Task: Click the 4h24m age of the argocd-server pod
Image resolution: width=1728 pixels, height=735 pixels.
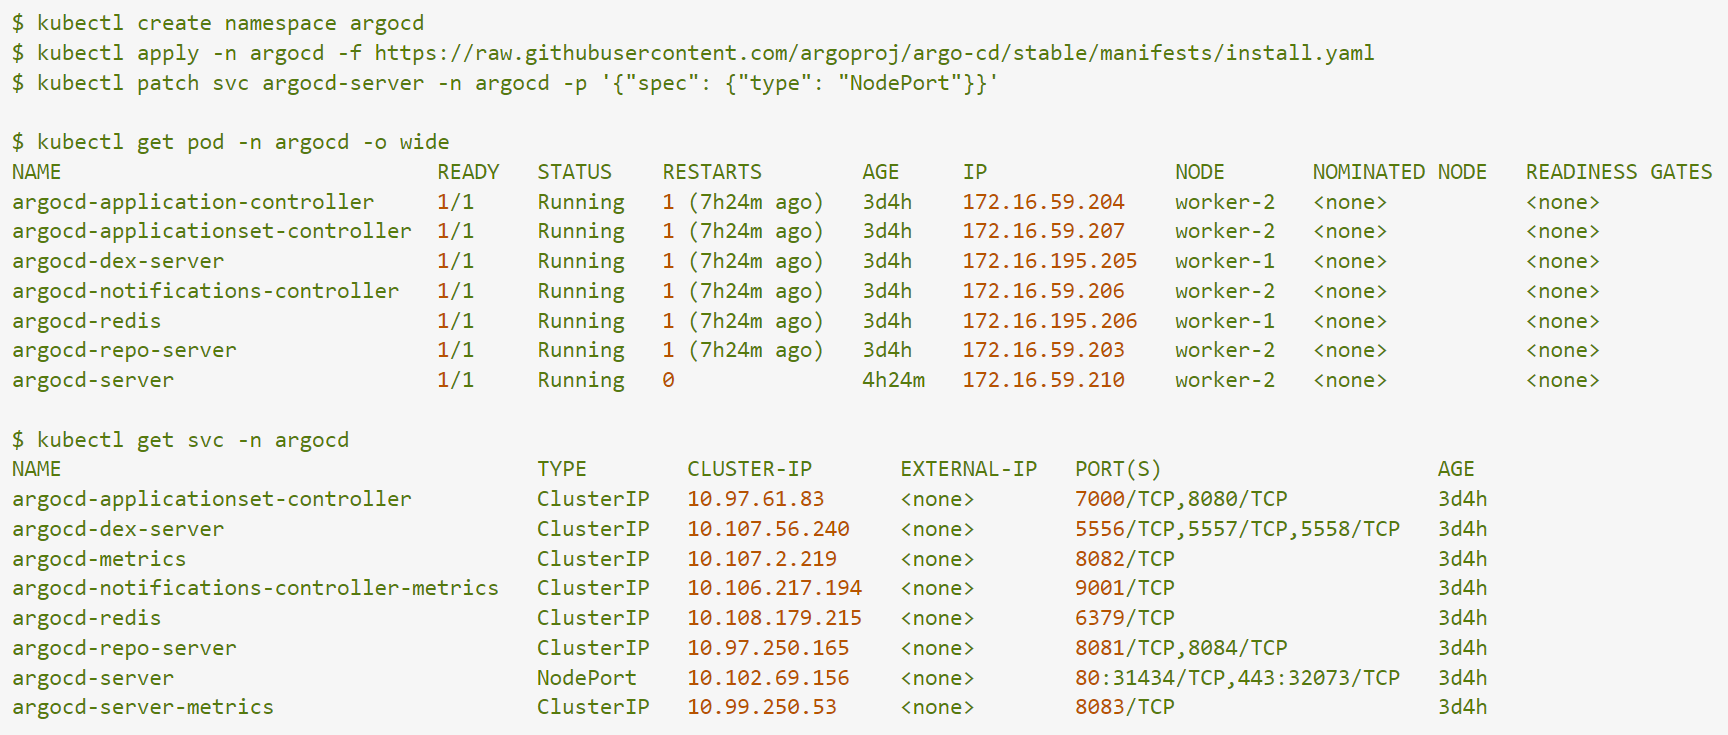Action: tap(893, 380)
